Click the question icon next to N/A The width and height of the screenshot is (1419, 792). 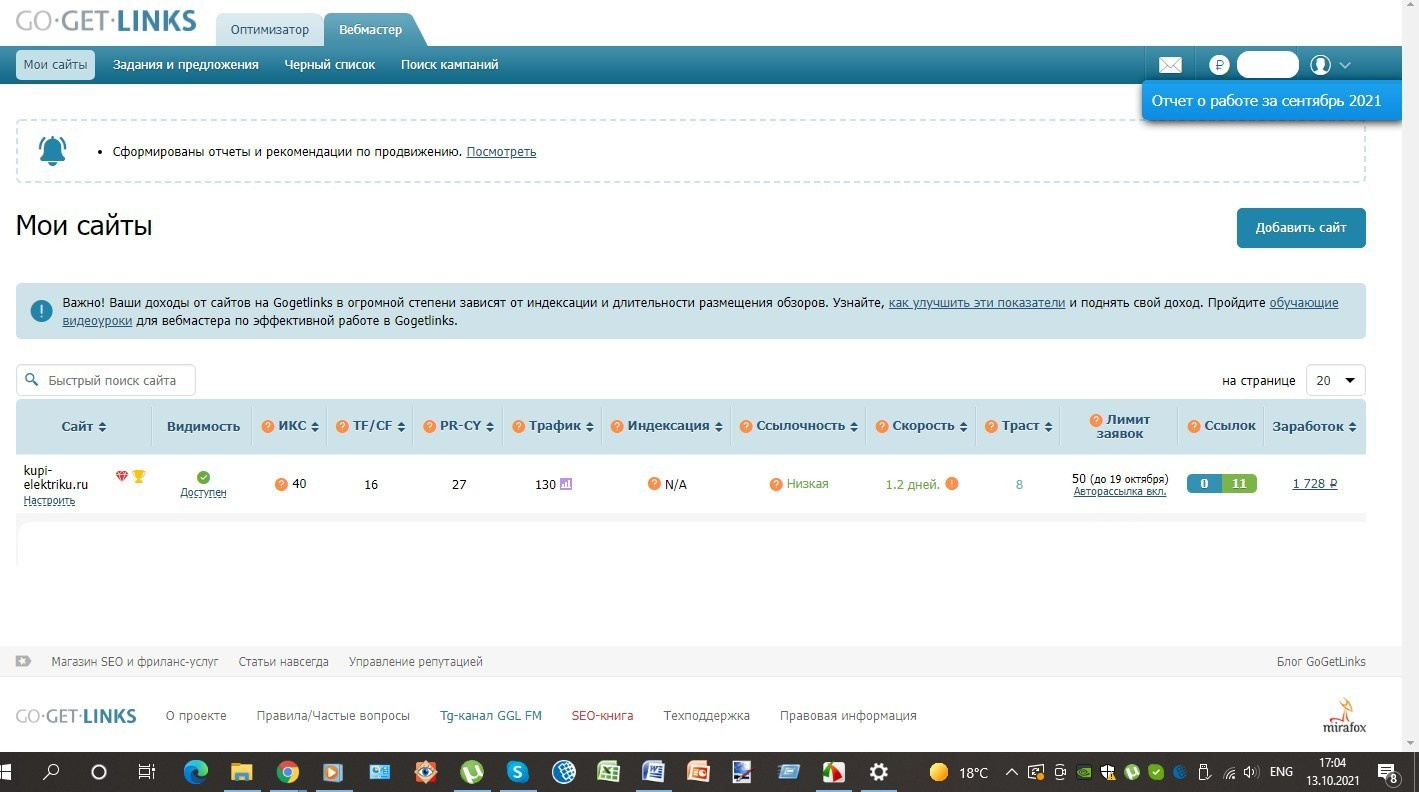coord(654,484)
